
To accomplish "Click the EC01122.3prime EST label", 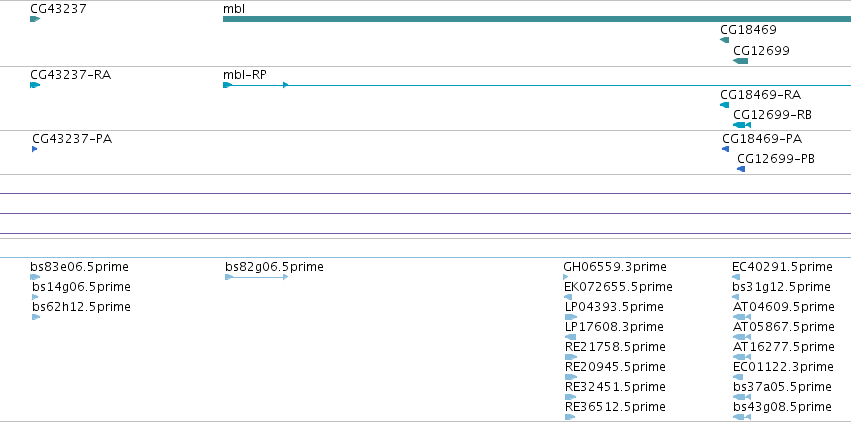I will [x=783, y=367].
